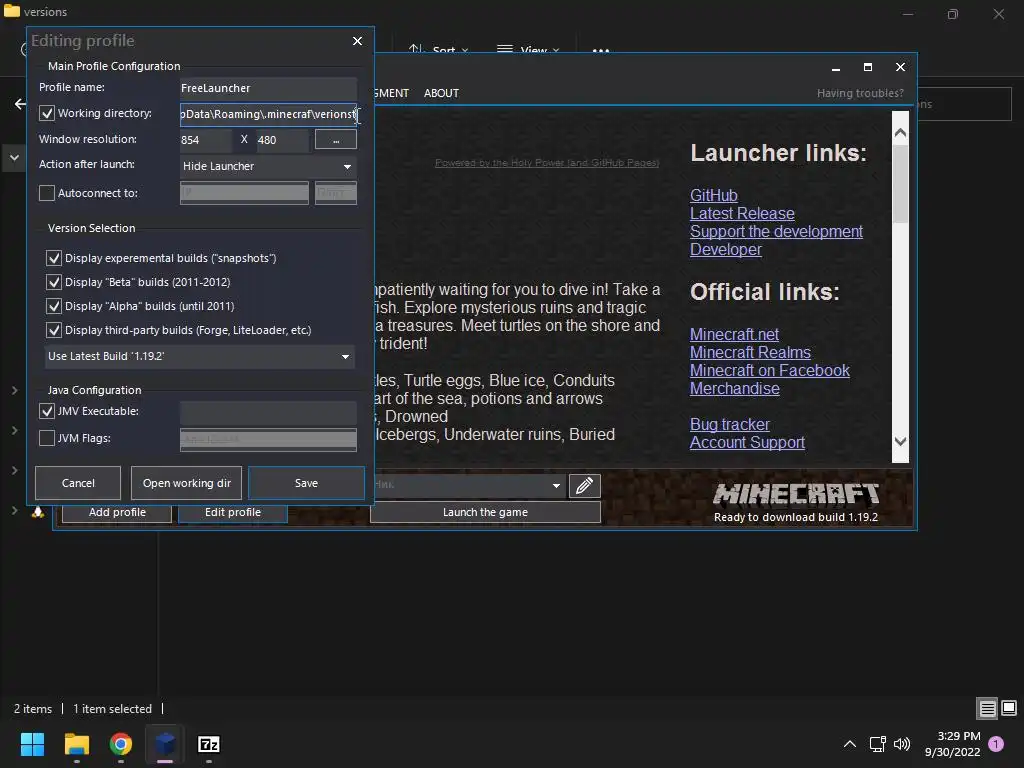The image size is (1024, 768).
Task: Open the Use Latest Build version dropdown
Action: coord(200,356)
